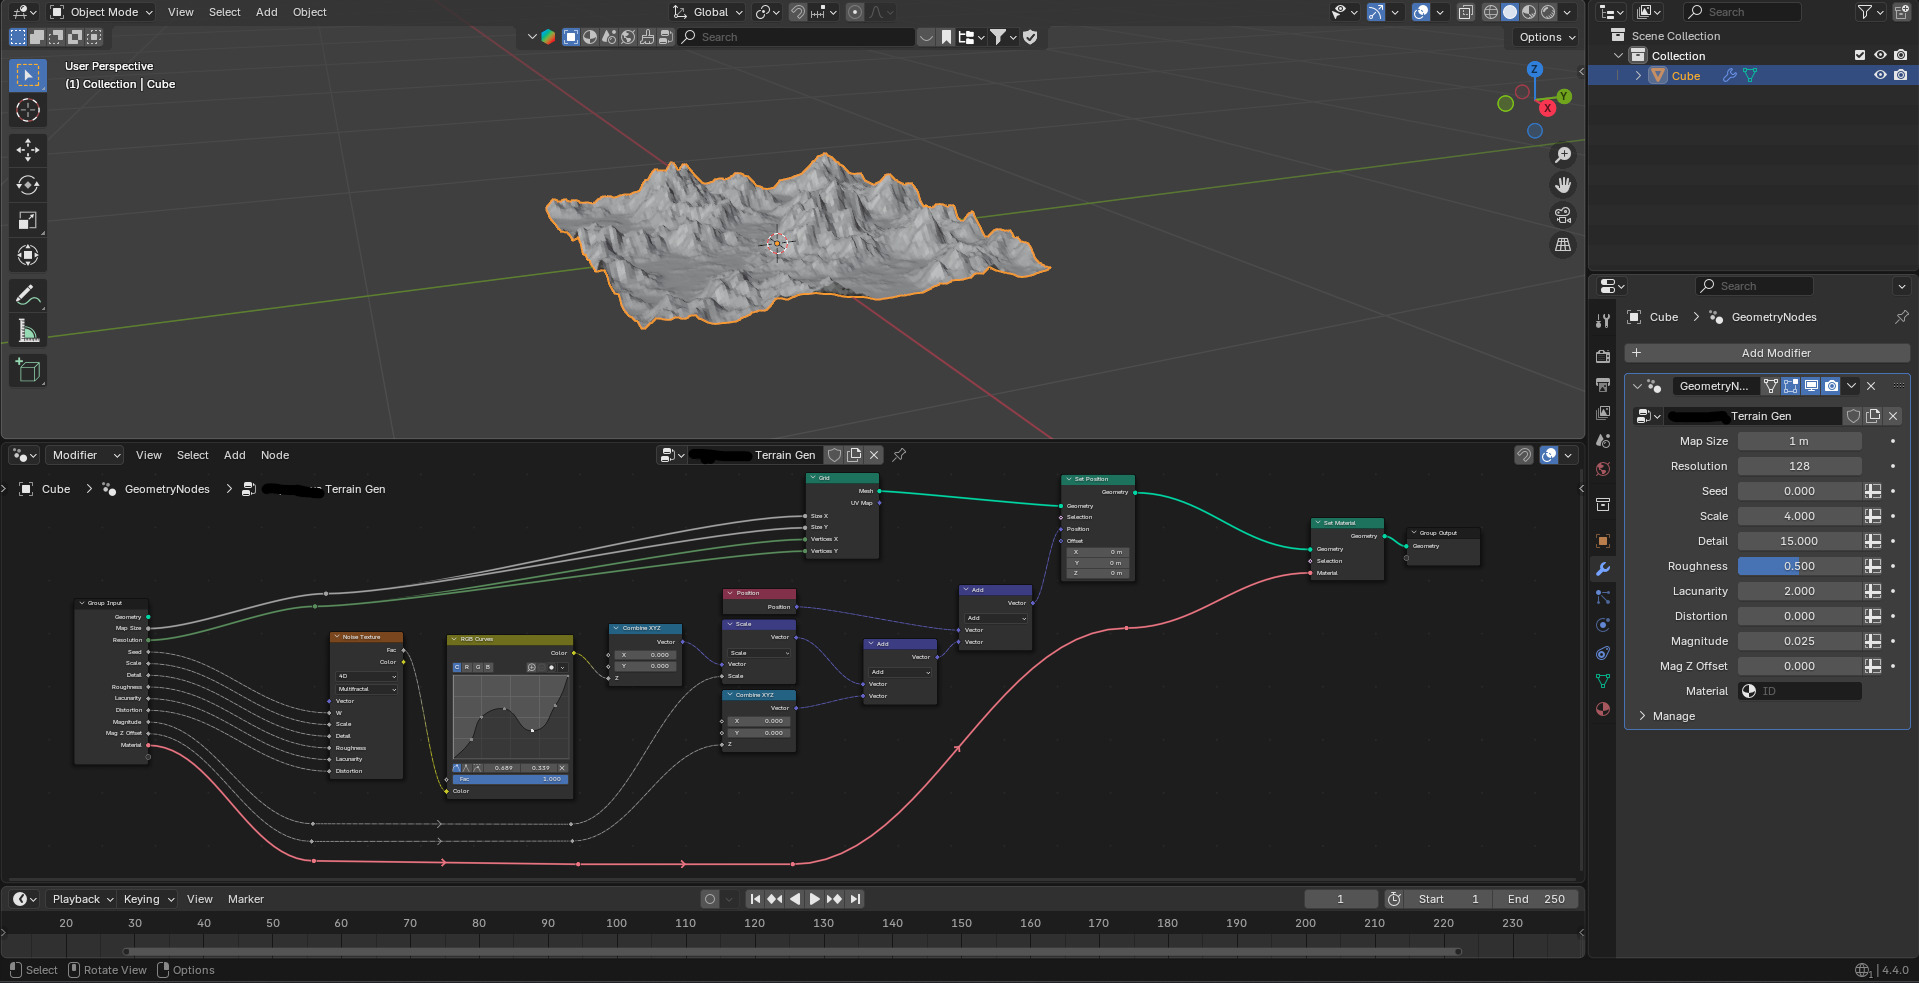1919x983 pixels.
Task: Uncheck Collection exclude checkbox
Action: 1860,56
